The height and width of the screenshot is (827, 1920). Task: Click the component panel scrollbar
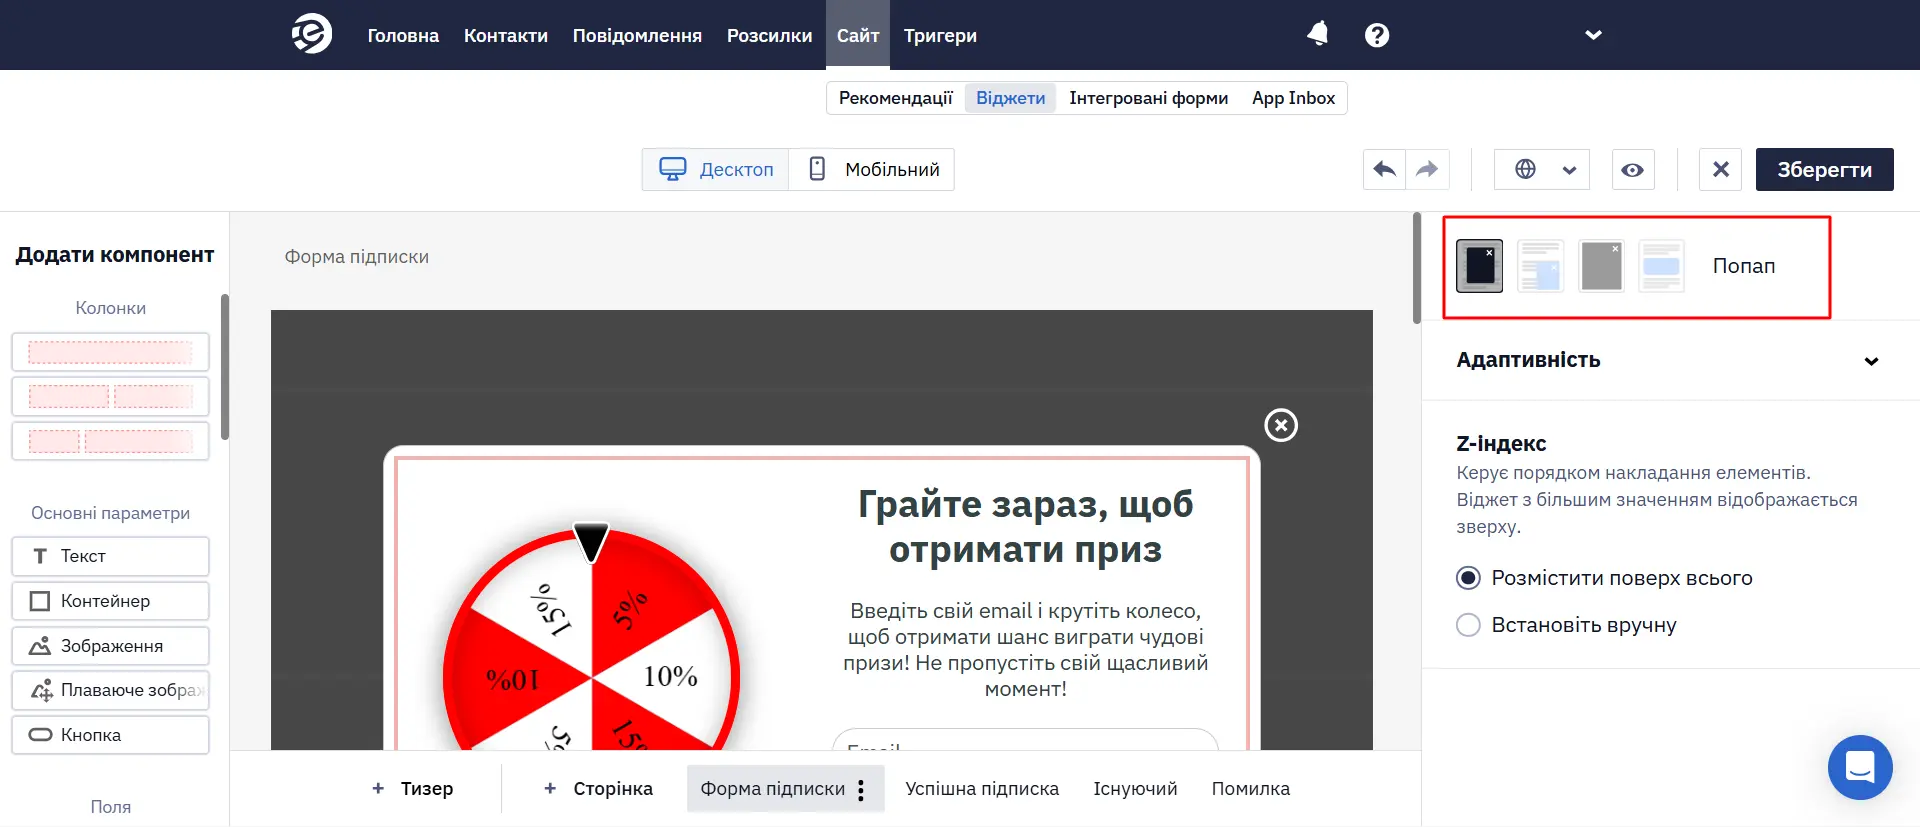click(225, 367)
